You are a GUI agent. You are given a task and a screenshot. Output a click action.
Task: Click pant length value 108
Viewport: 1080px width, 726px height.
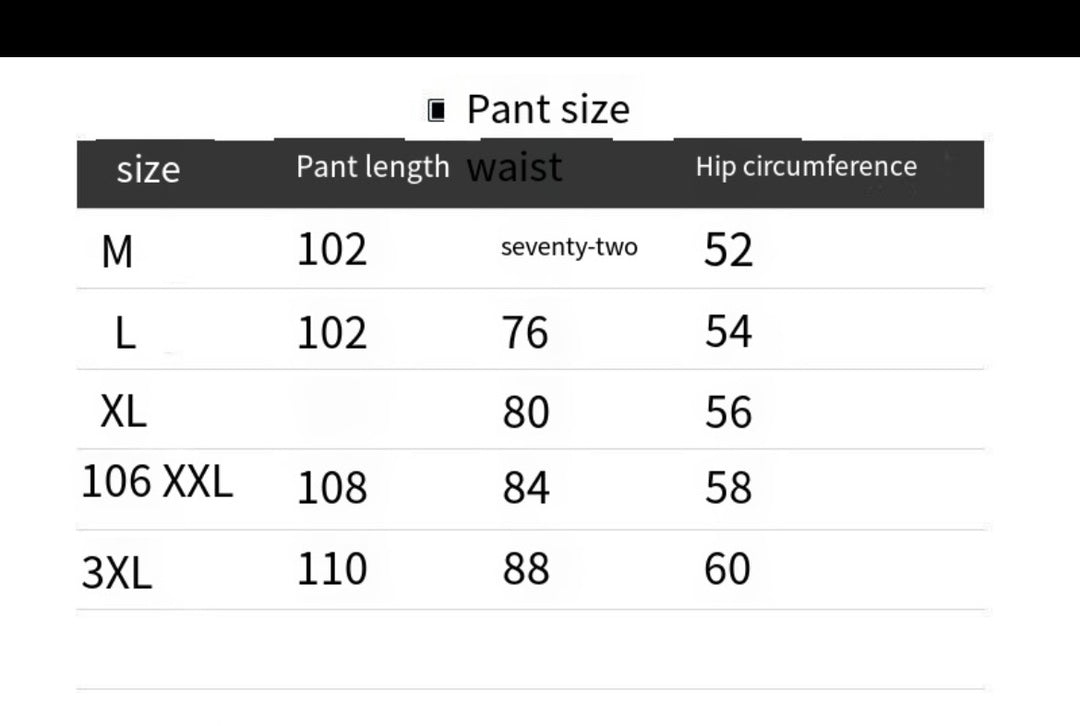(x=332, y=488)
